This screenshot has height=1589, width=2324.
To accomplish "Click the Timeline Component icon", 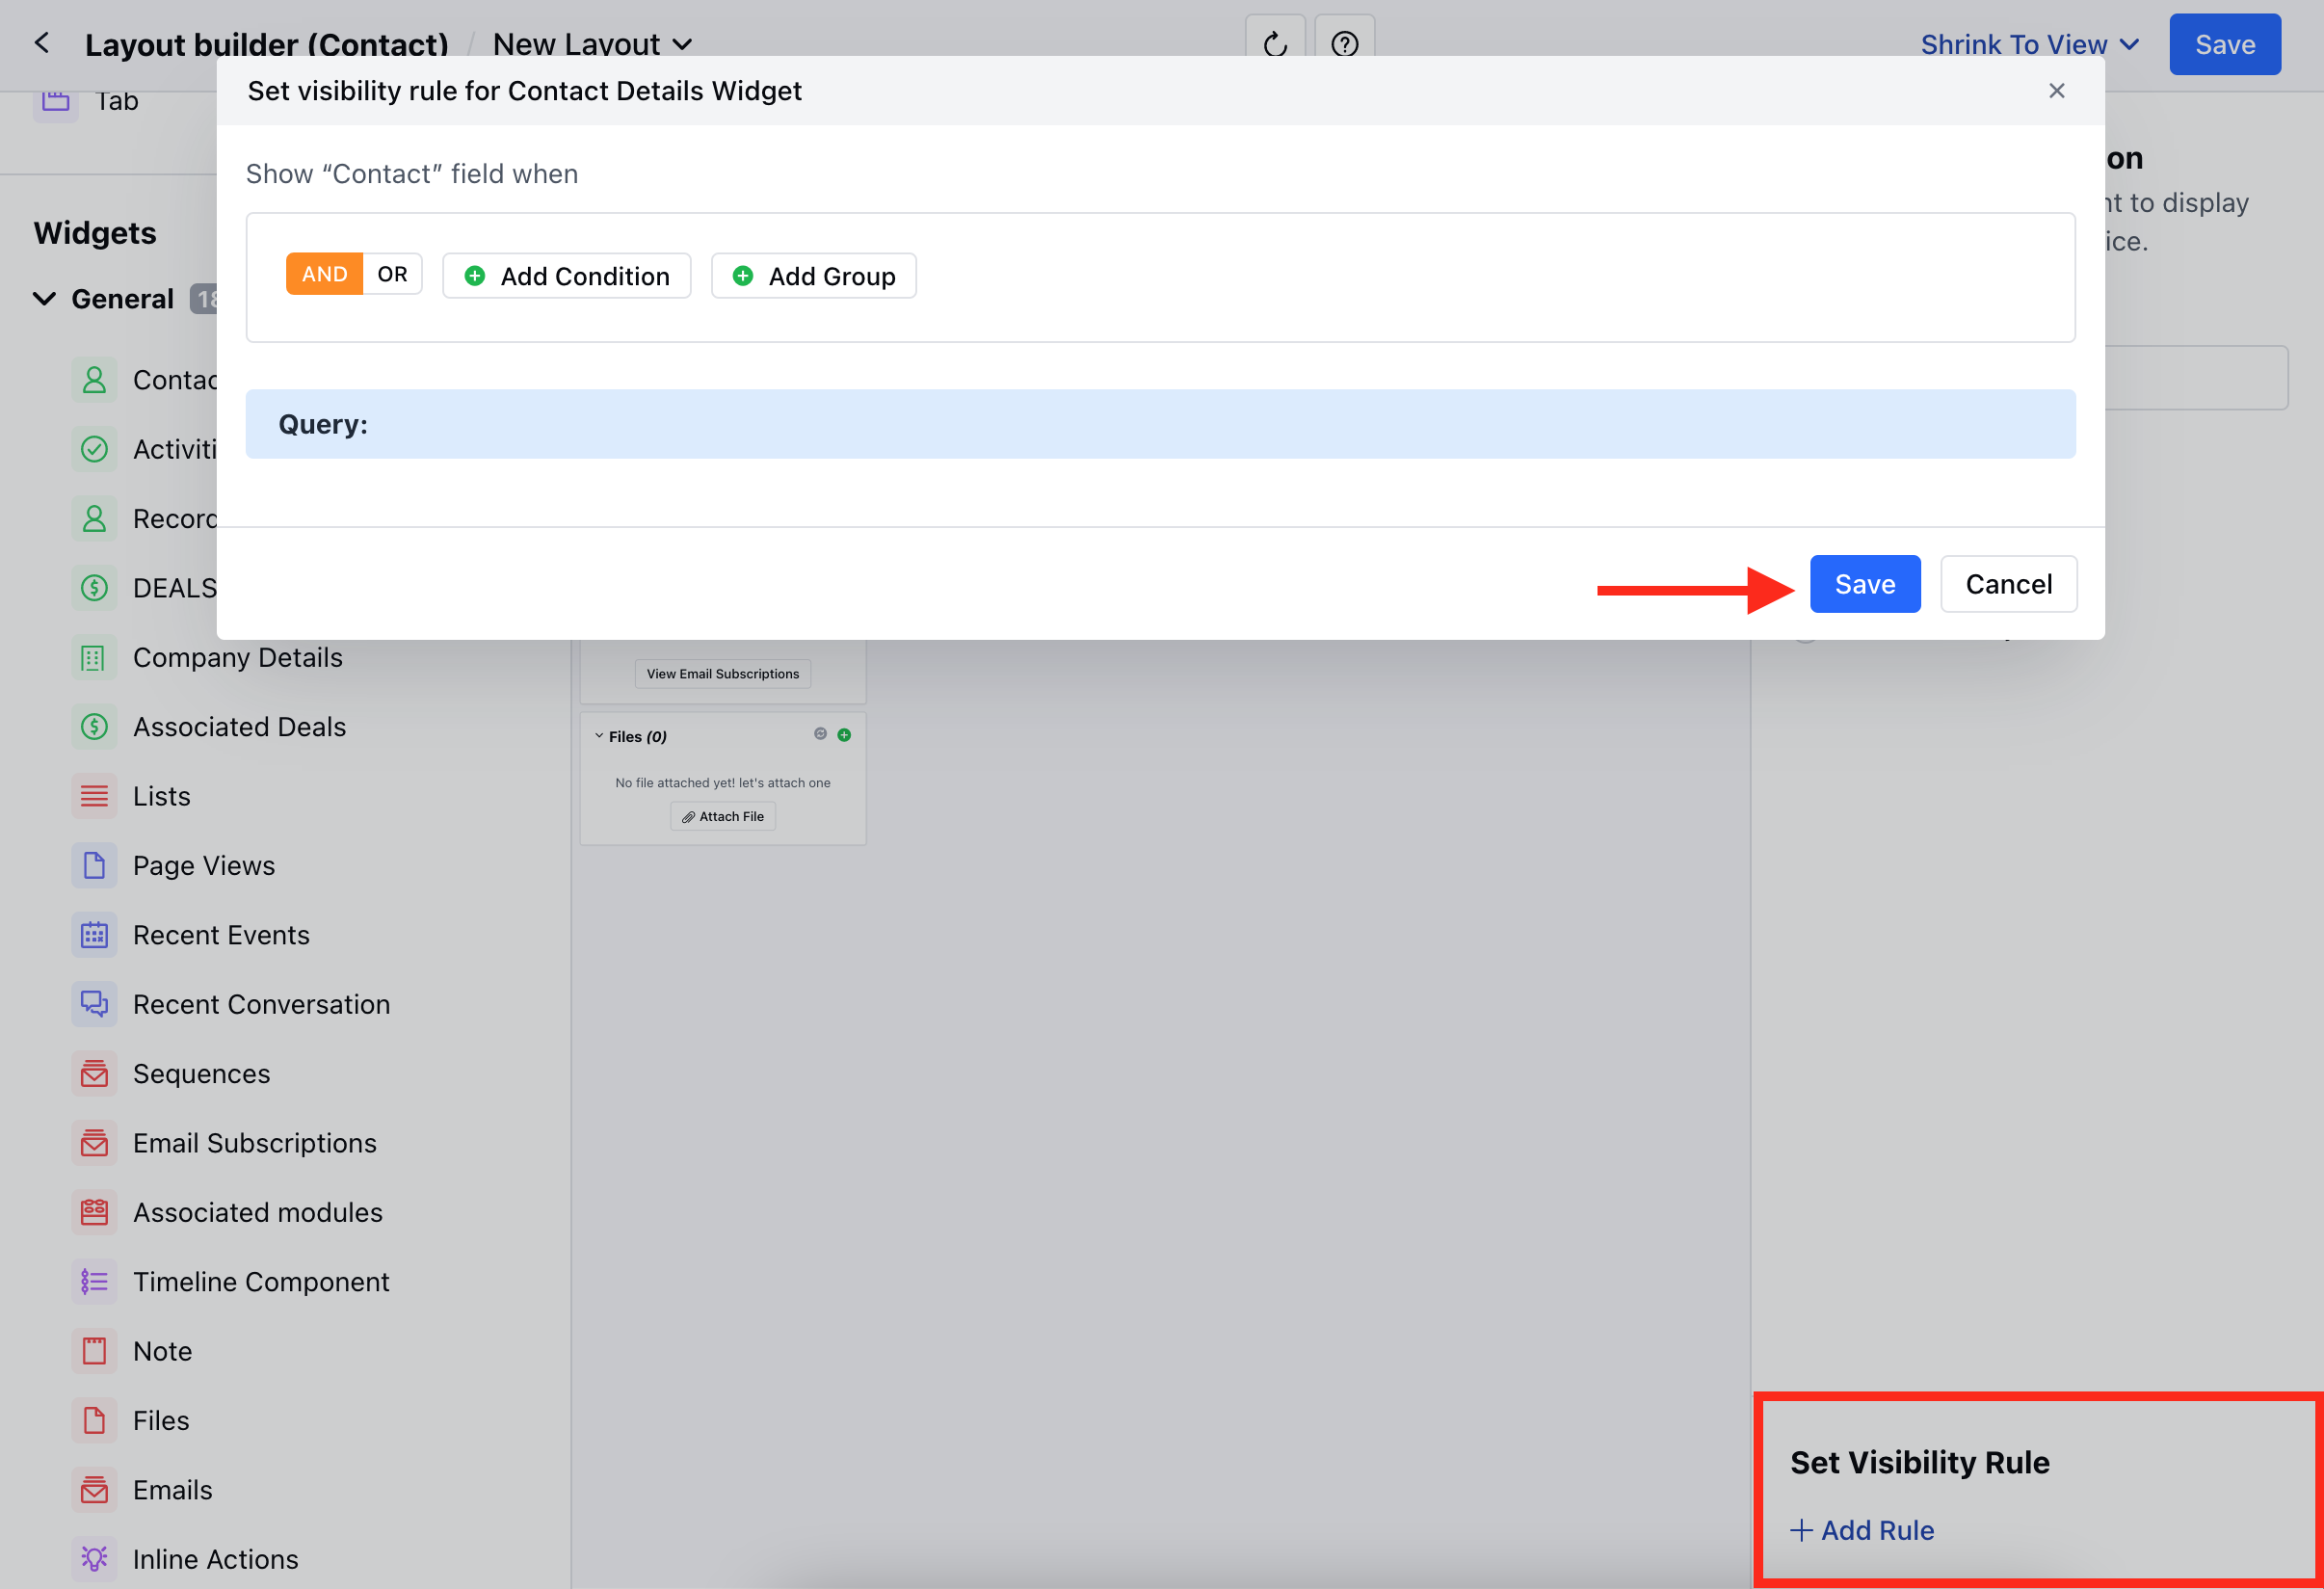I will pyautogui.click(x=94, y=1281).
